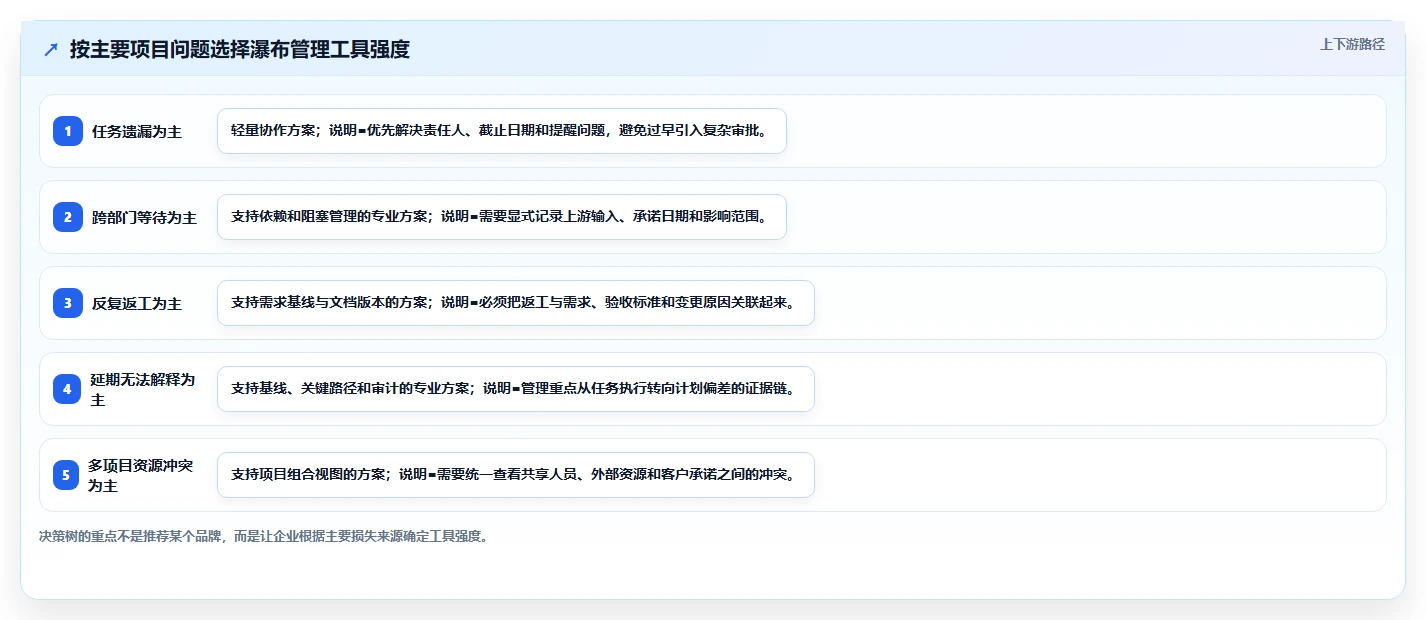Viewport: 1426px width, 620px height.
Task: Click the 跨部门等待为主 label
Action: [x=144, y=217]
